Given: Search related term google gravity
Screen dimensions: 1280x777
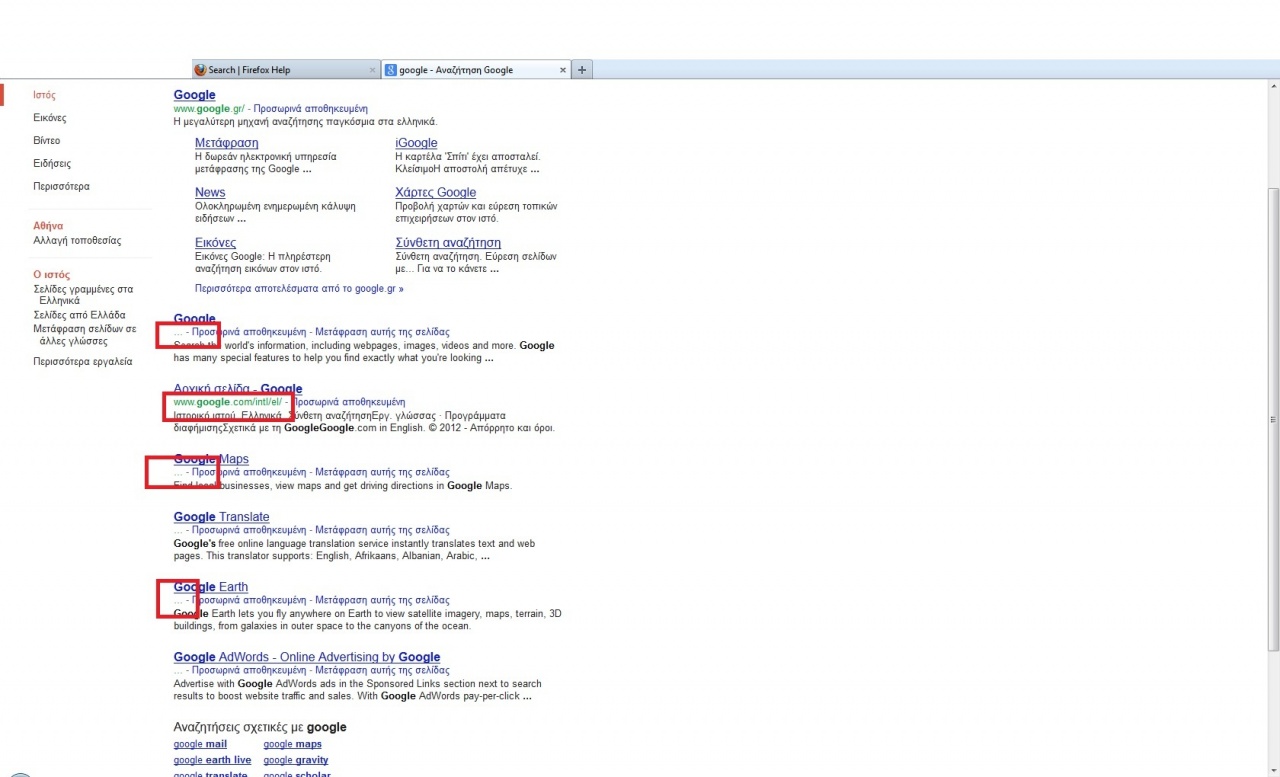Looking at the screenshot, I should tap(296, 760).
